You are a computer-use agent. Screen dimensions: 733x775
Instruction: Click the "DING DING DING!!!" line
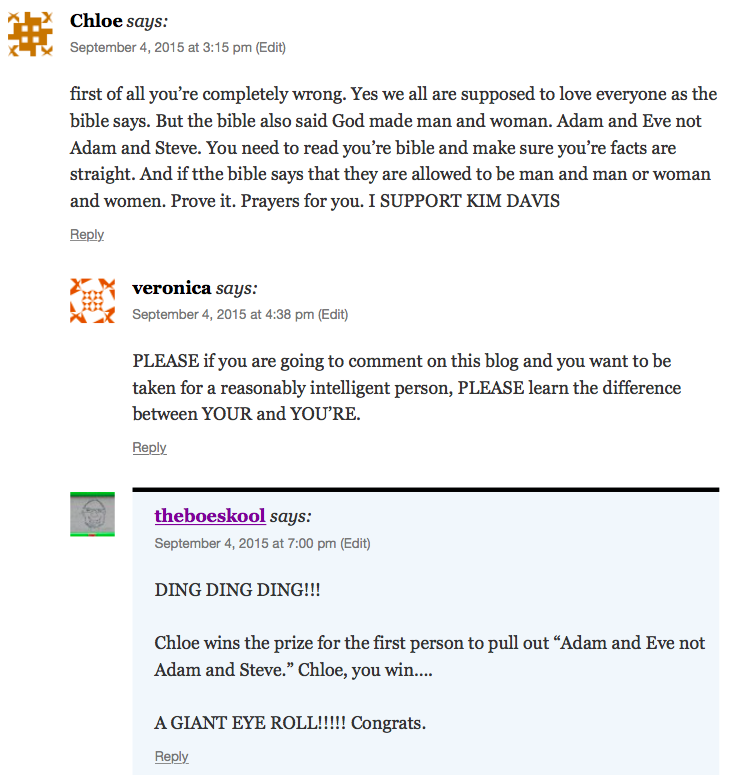pos(238,590)
